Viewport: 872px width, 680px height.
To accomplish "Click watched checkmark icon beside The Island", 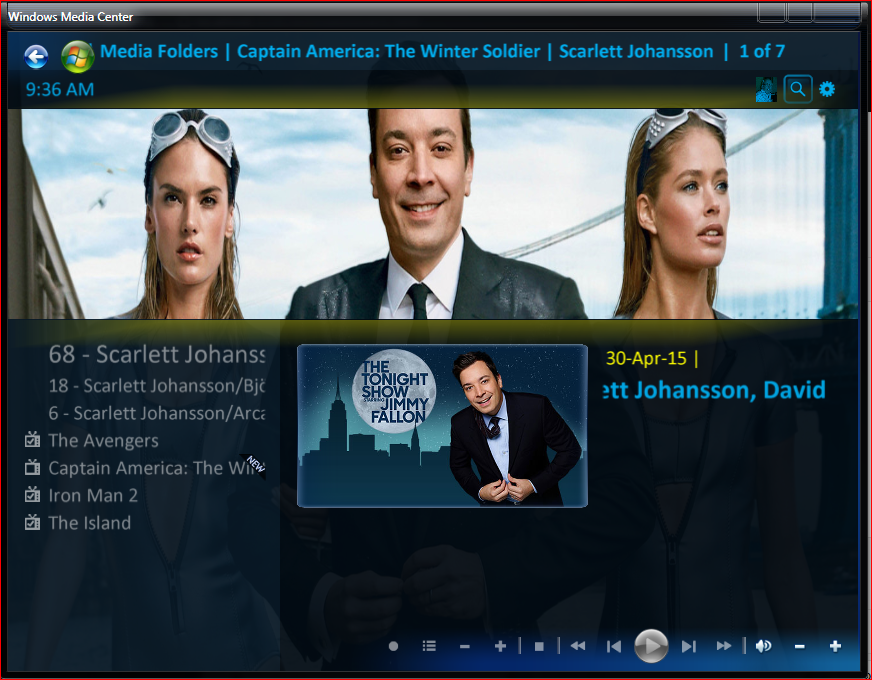I will pyautogui.click(x=33, y=522).
